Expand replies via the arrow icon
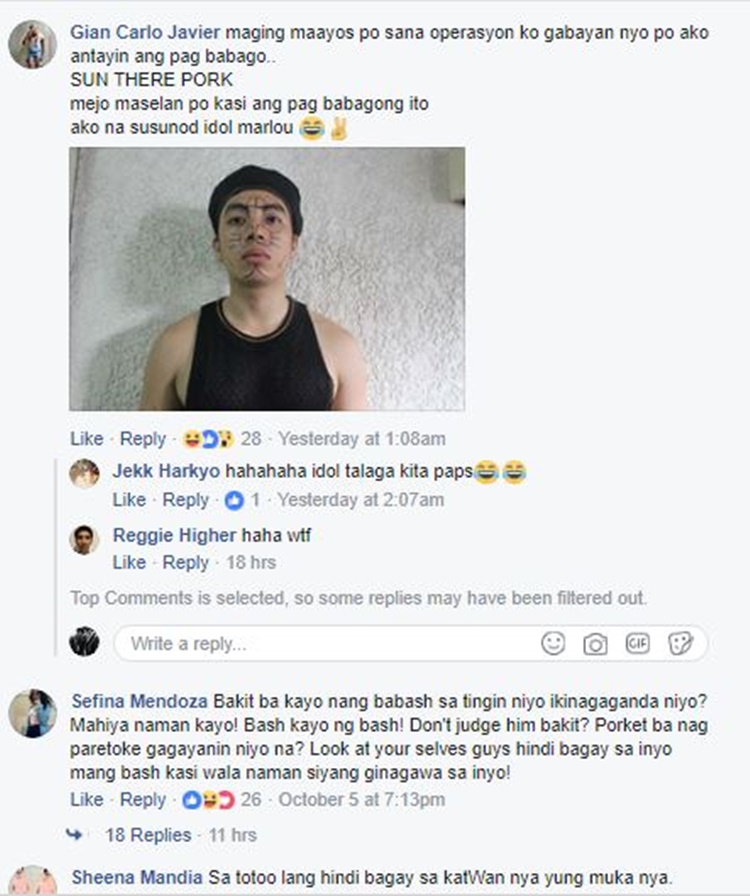The width and height of the screenshot is (750, 896). tap(74, 834)
